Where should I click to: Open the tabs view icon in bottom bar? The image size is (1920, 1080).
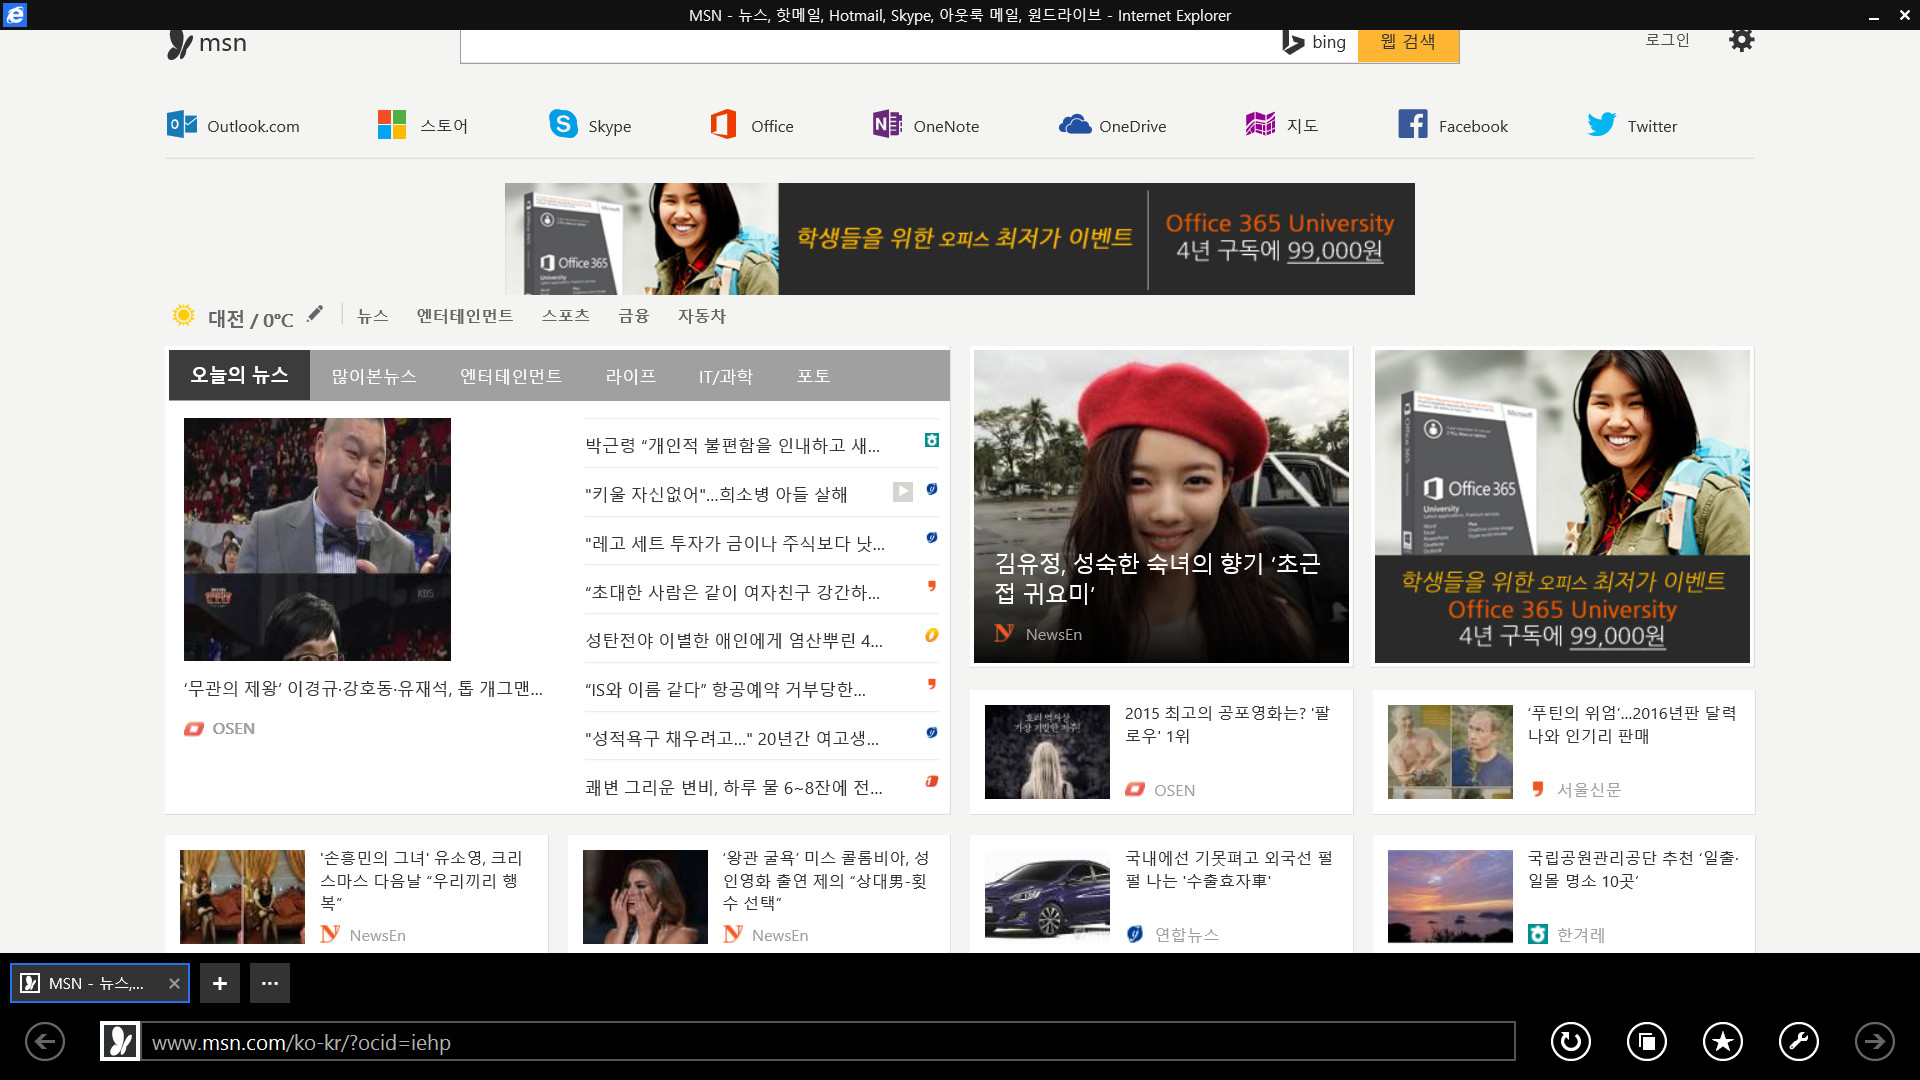click(1647, 1041)
